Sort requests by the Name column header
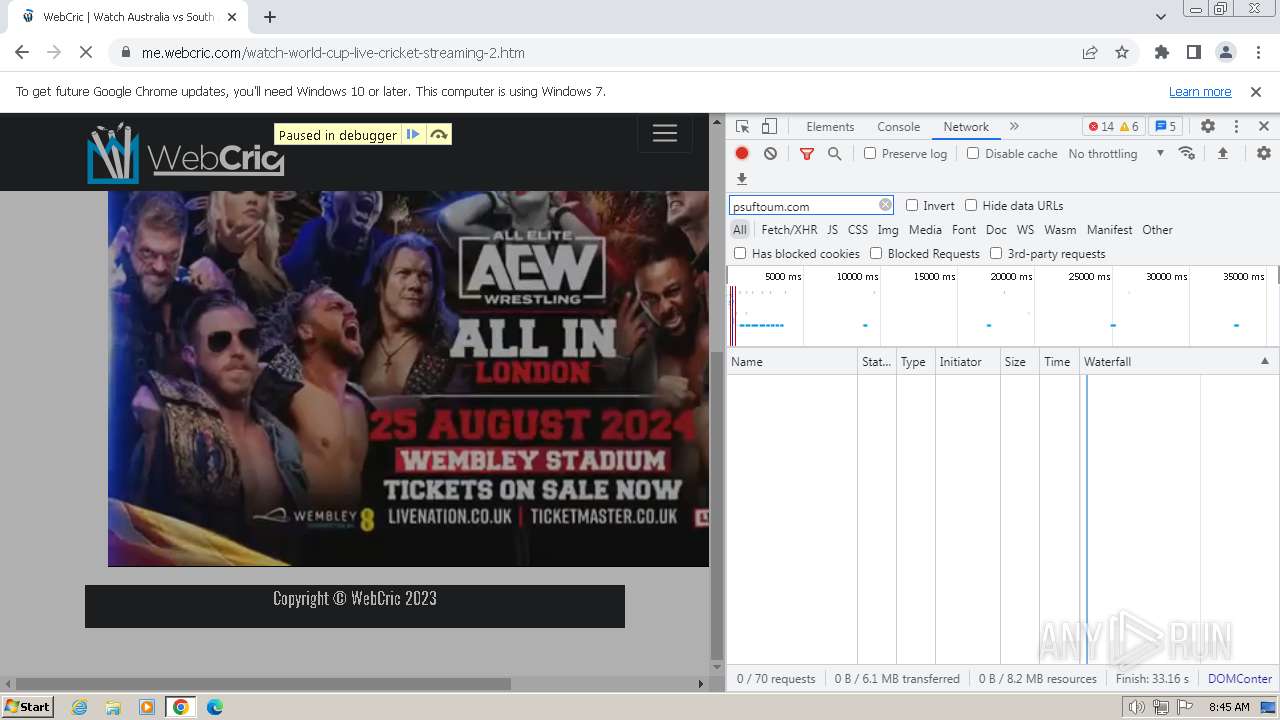The width and height of the screenshot is (1280, 720). 792,361
